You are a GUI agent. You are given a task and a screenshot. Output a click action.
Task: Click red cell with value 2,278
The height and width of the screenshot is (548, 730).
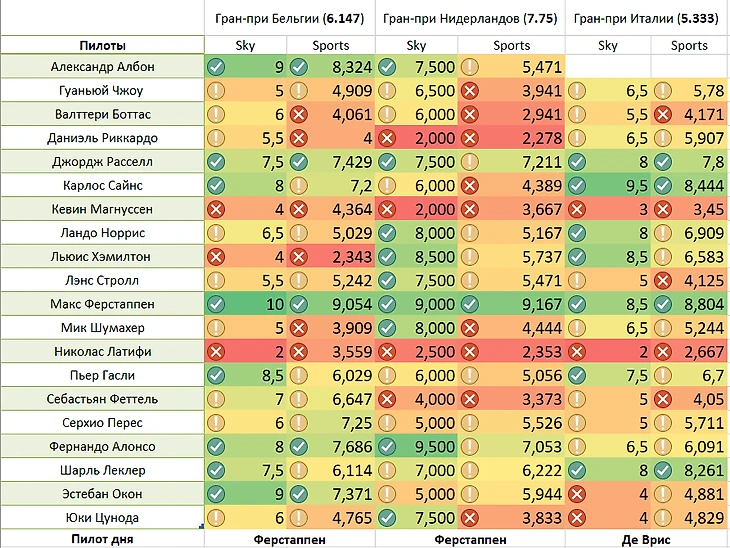click(x=511, y=138)
